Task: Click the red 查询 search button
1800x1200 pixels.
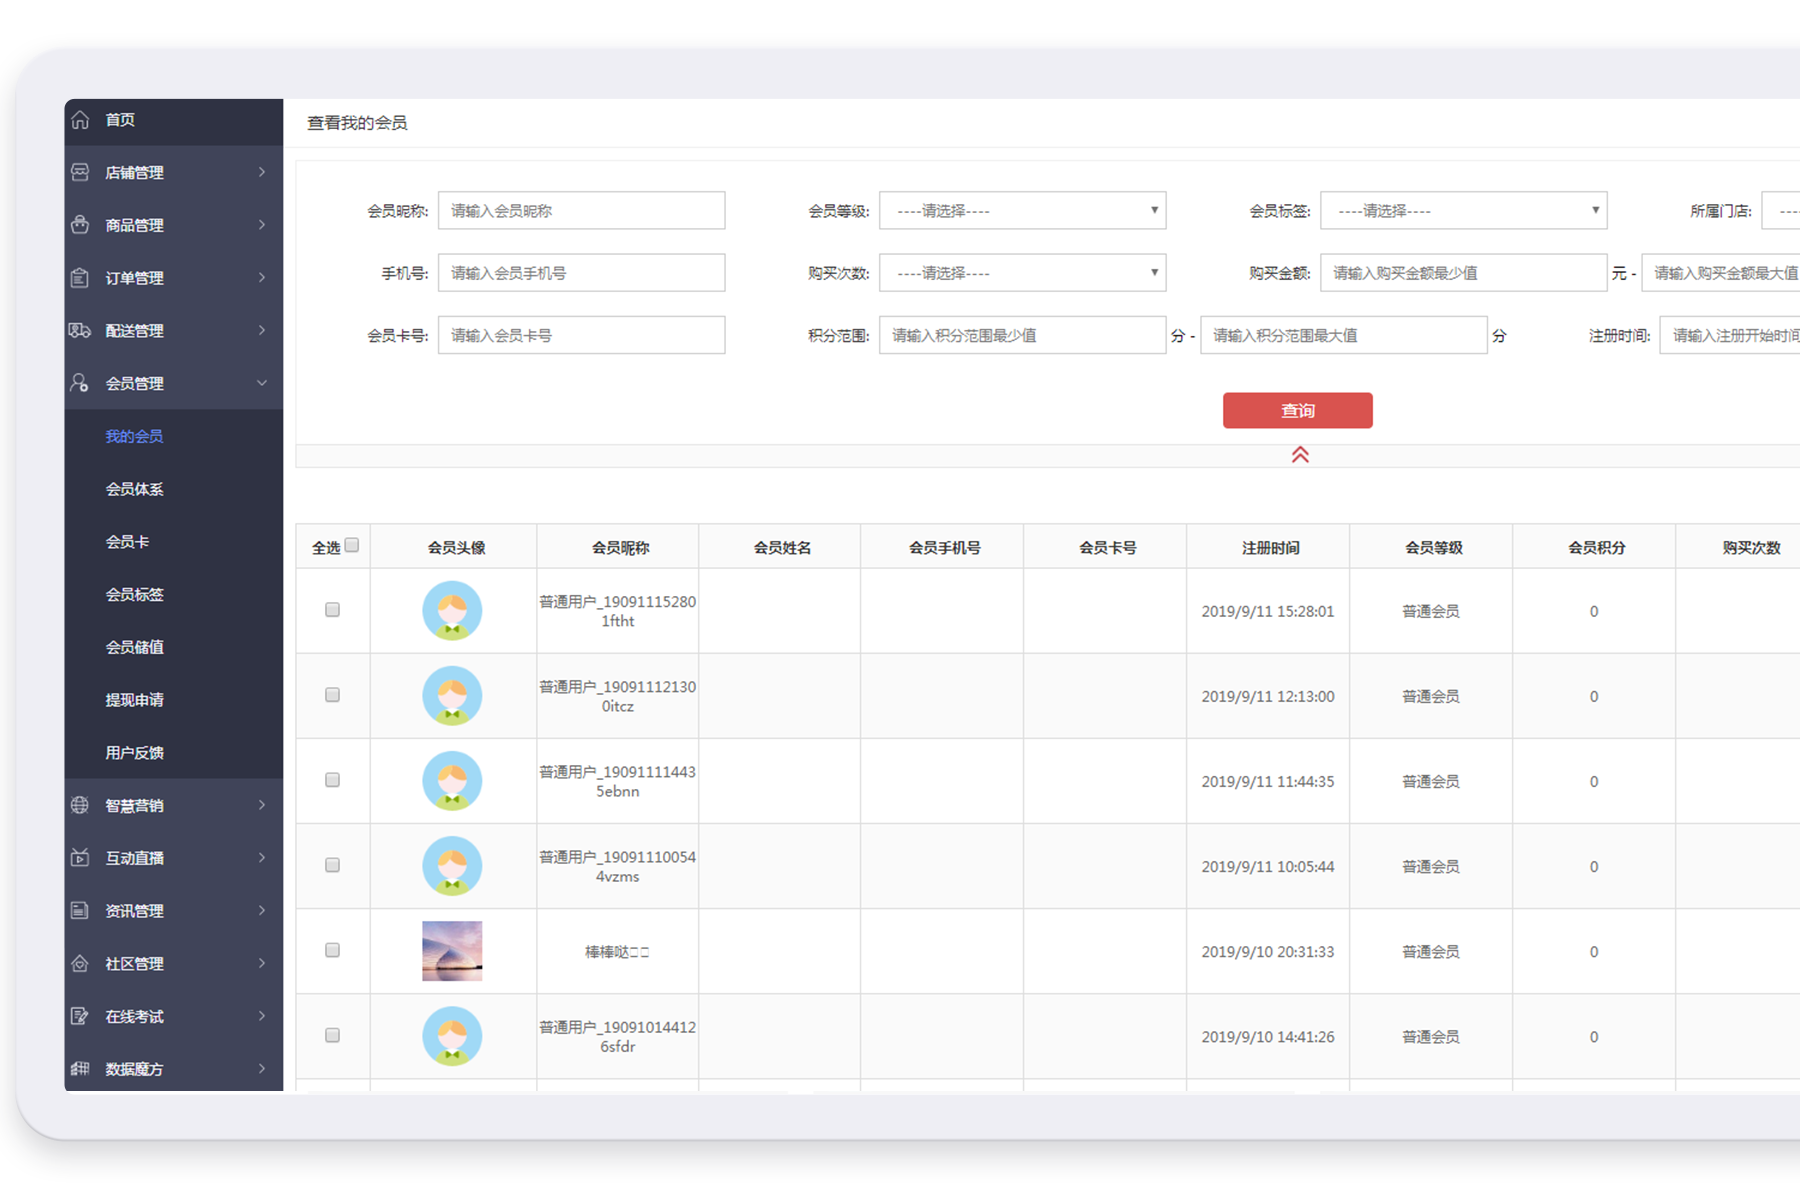Action: [1297, 411]
